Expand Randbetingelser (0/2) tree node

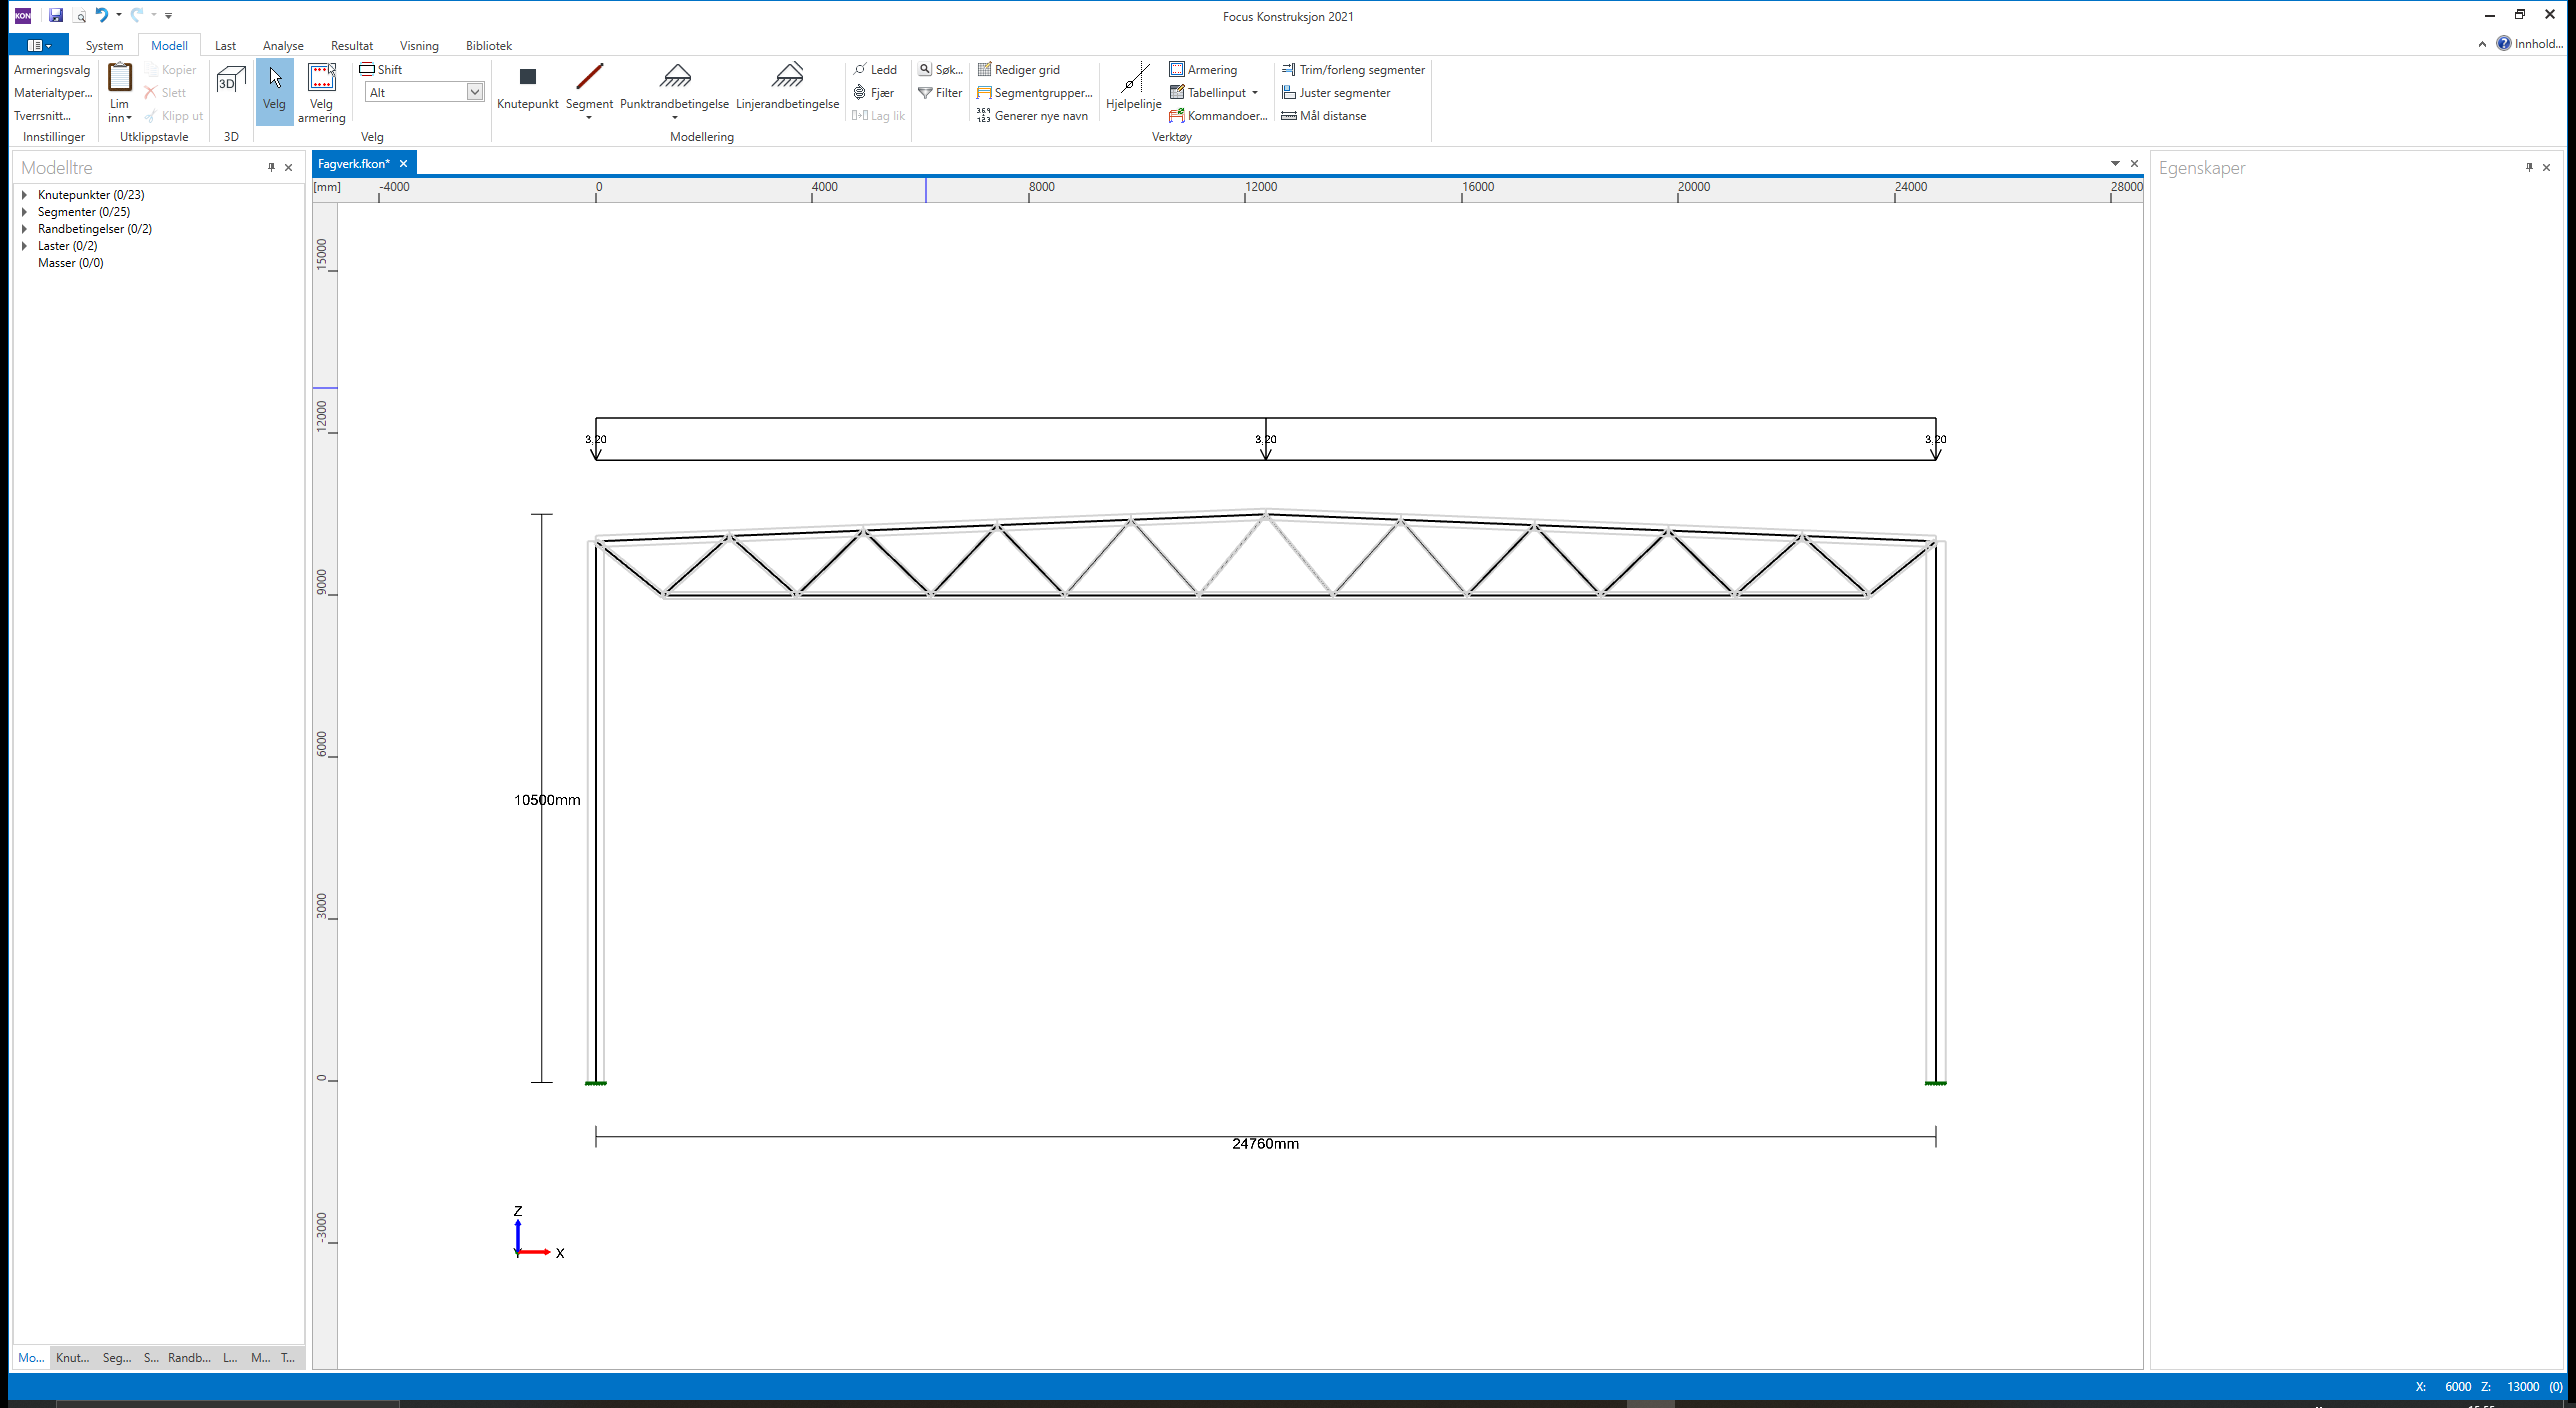(24, 229)
